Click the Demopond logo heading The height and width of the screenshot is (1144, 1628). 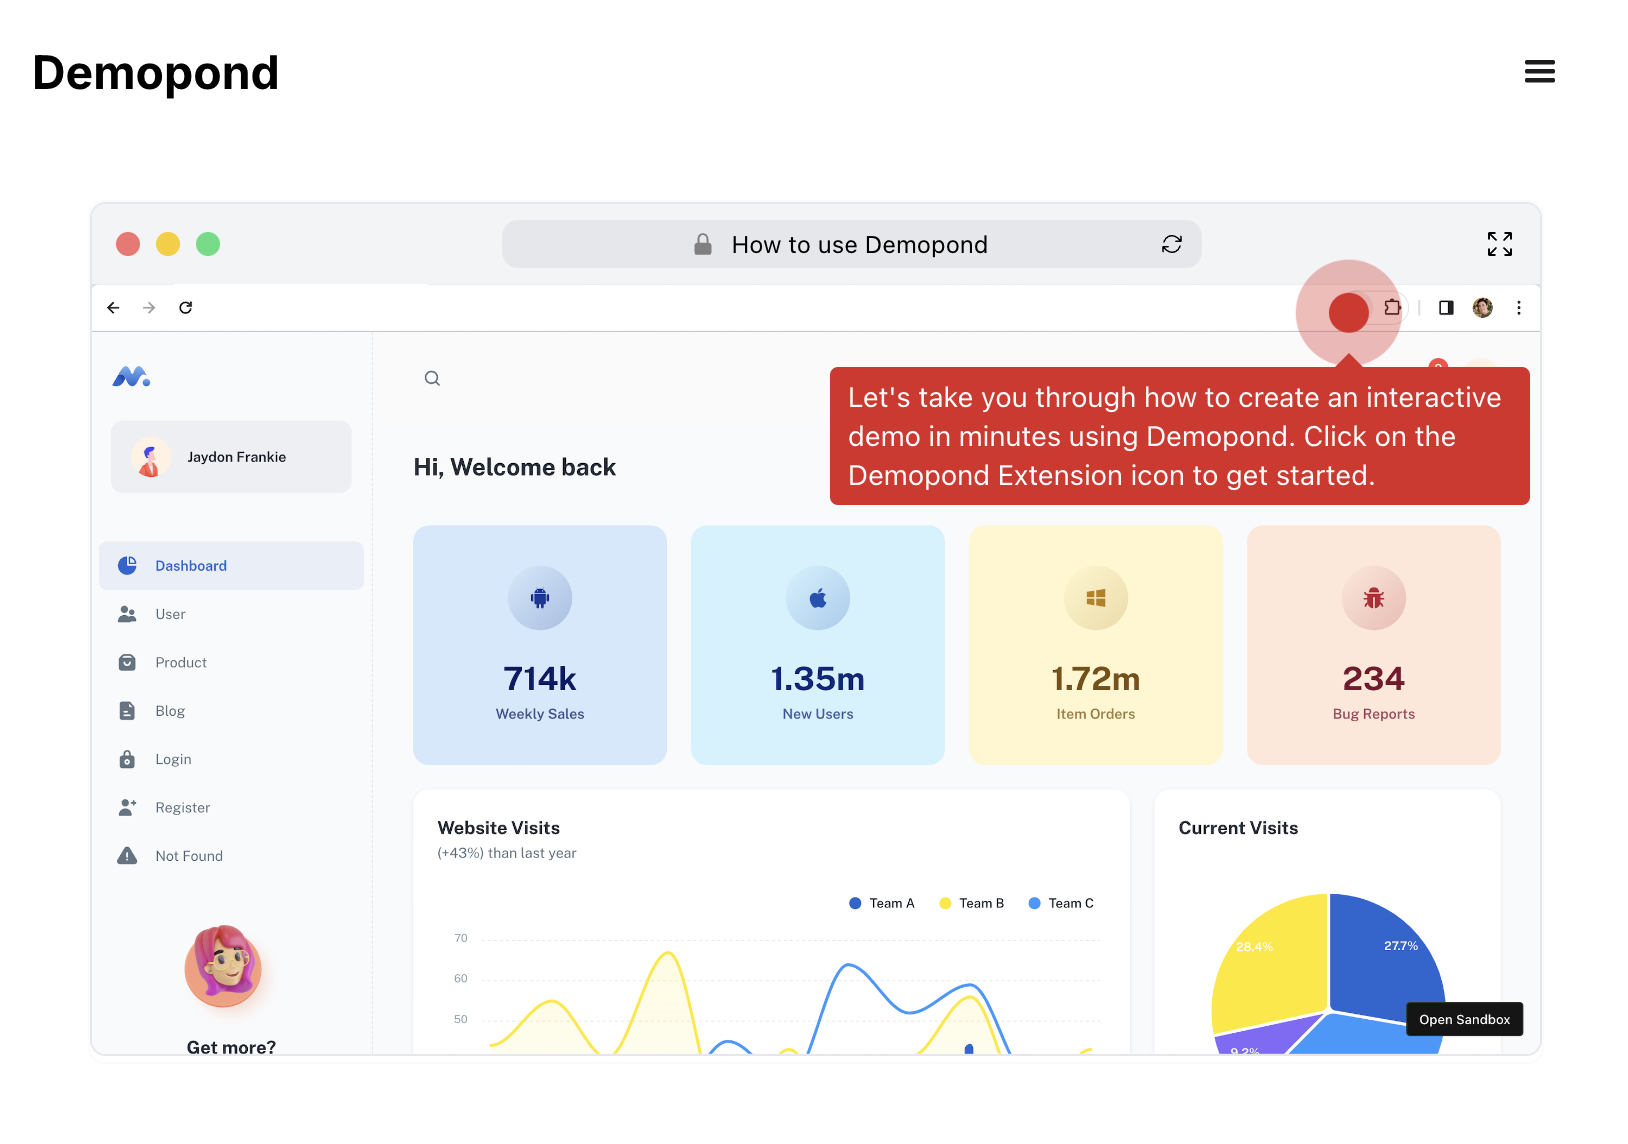[156, 73]
